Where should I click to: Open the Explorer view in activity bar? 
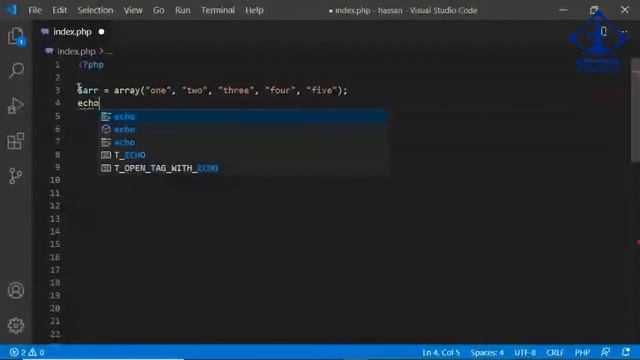coord(16,36)
